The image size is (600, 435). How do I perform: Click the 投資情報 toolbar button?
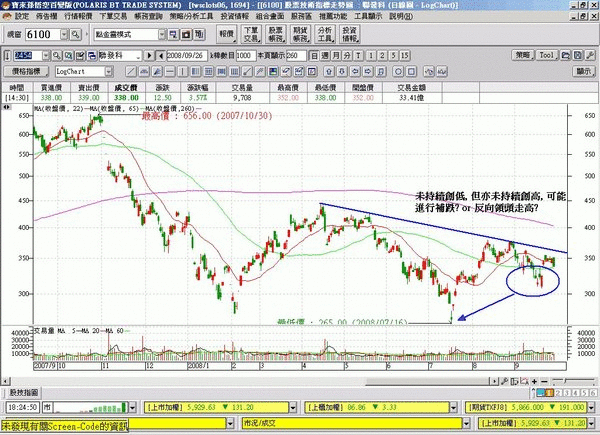click(x=350, y=34)
